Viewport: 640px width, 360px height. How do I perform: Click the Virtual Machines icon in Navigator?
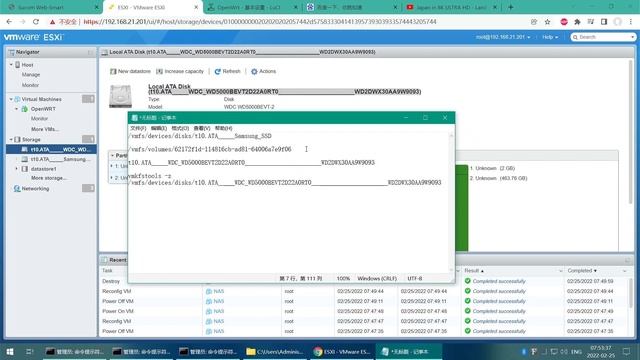click(18, 99)
